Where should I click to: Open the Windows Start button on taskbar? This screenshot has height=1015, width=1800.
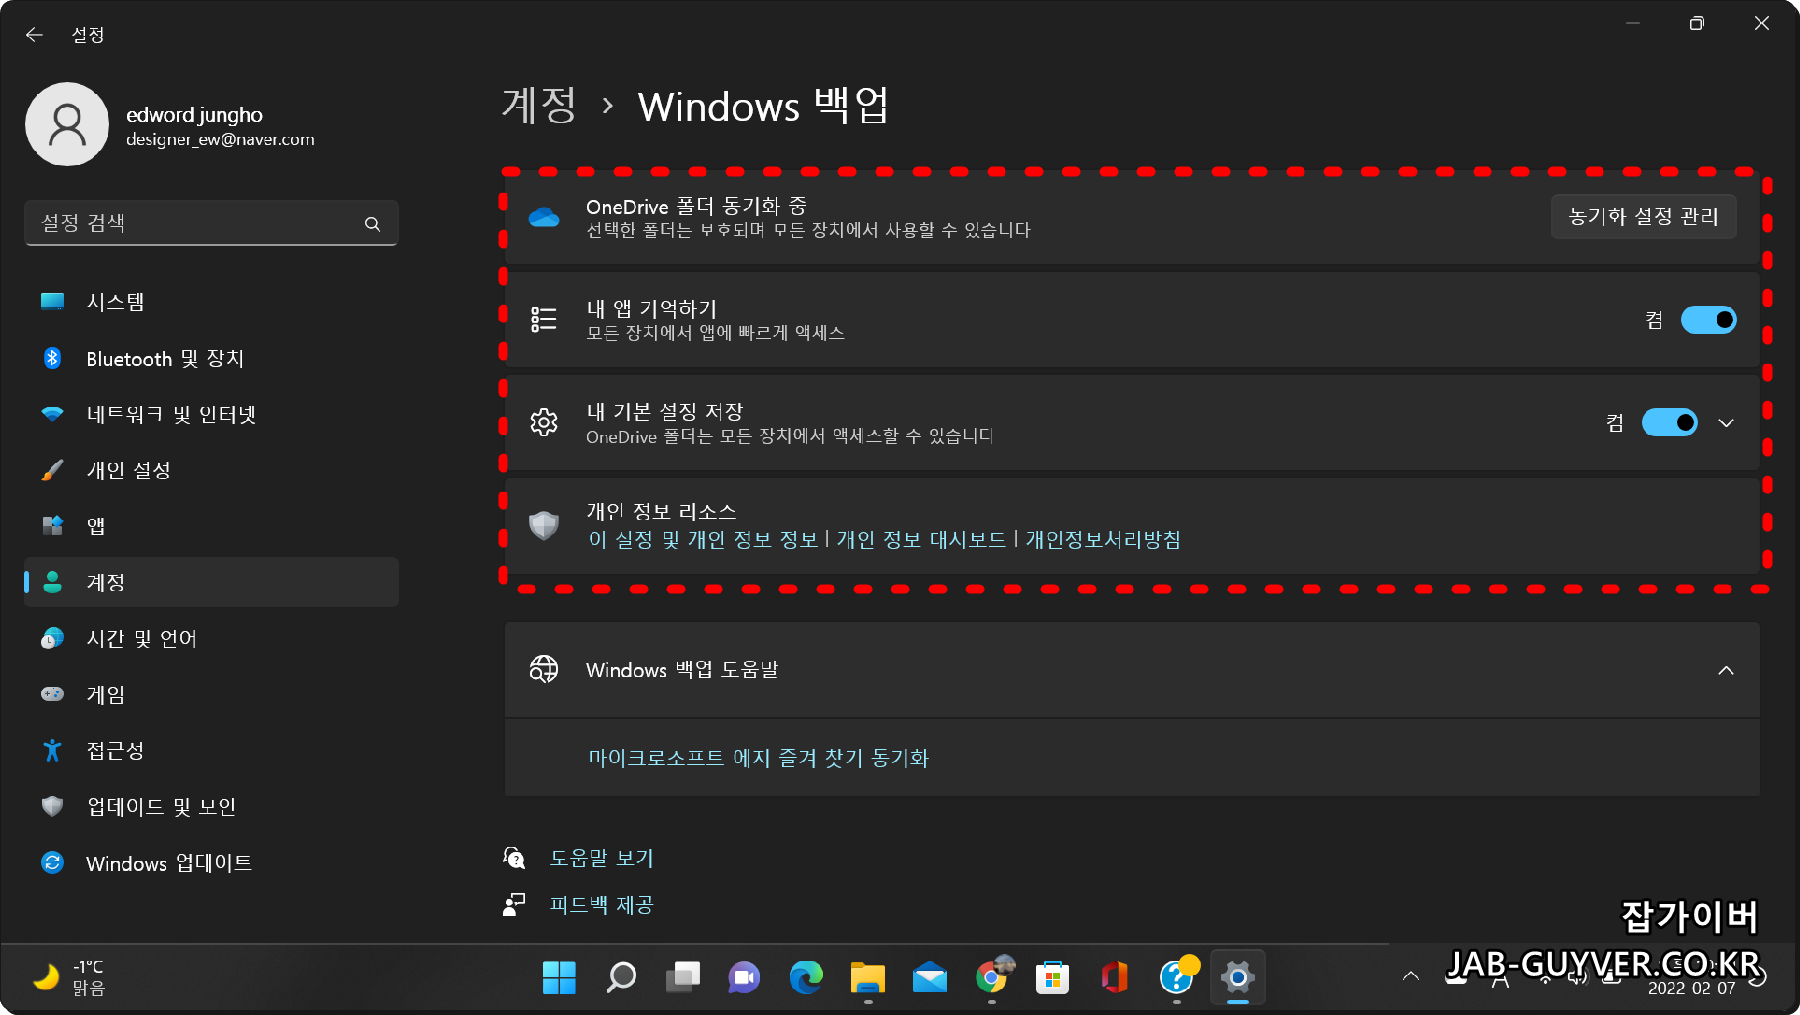coord(559,977)
